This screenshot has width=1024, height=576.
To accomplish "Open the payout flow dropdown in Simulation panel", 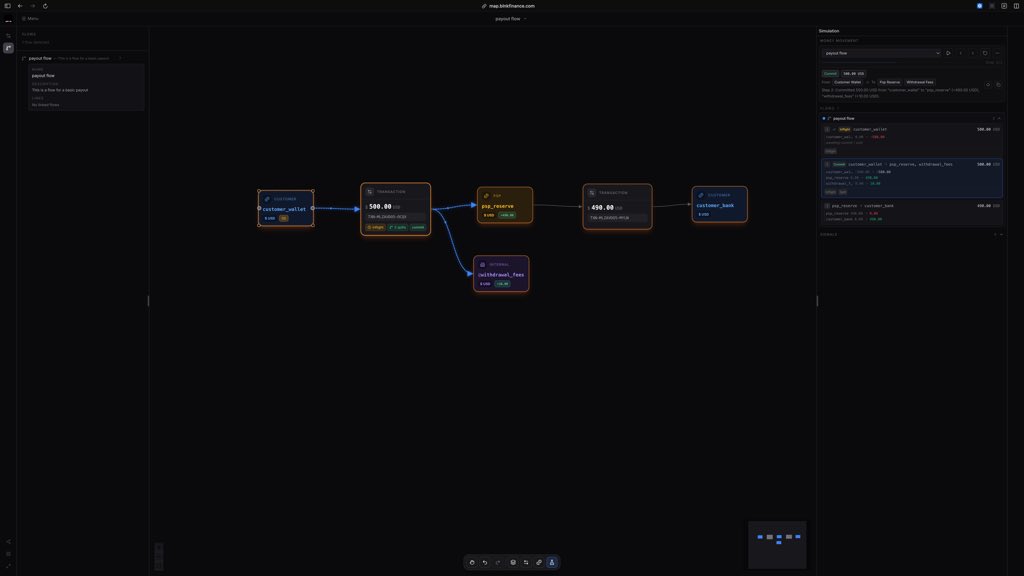I will (x=881, y=53).
